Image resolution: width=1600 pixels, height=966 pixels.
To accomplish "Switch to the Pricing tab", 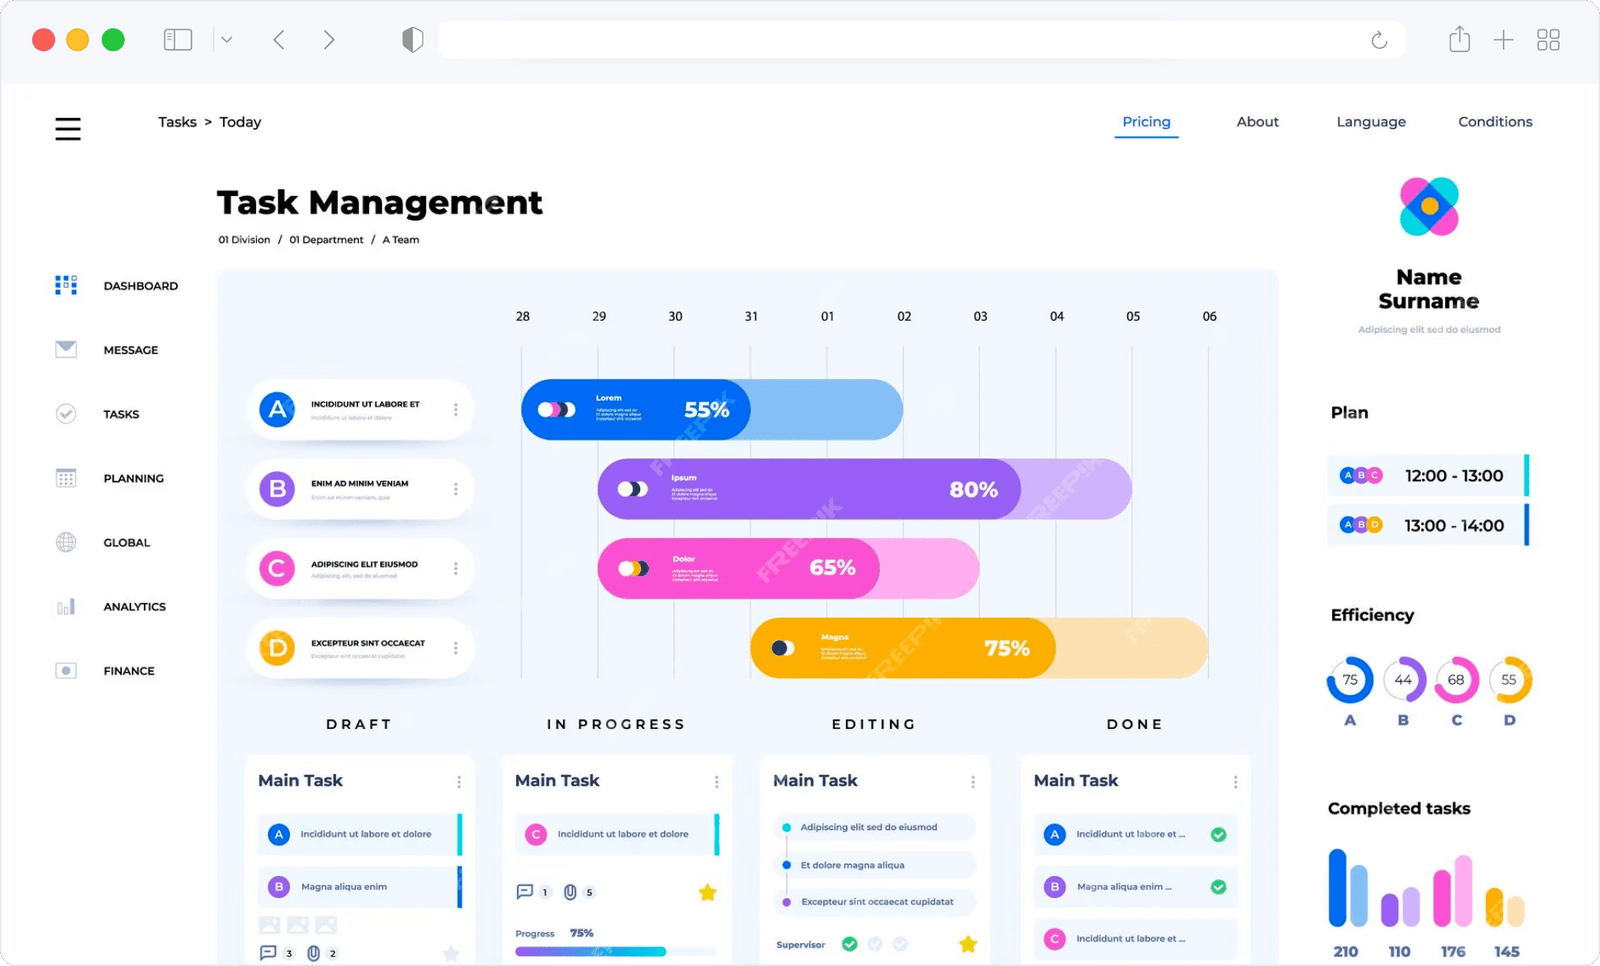I will tap(1146, 122).
